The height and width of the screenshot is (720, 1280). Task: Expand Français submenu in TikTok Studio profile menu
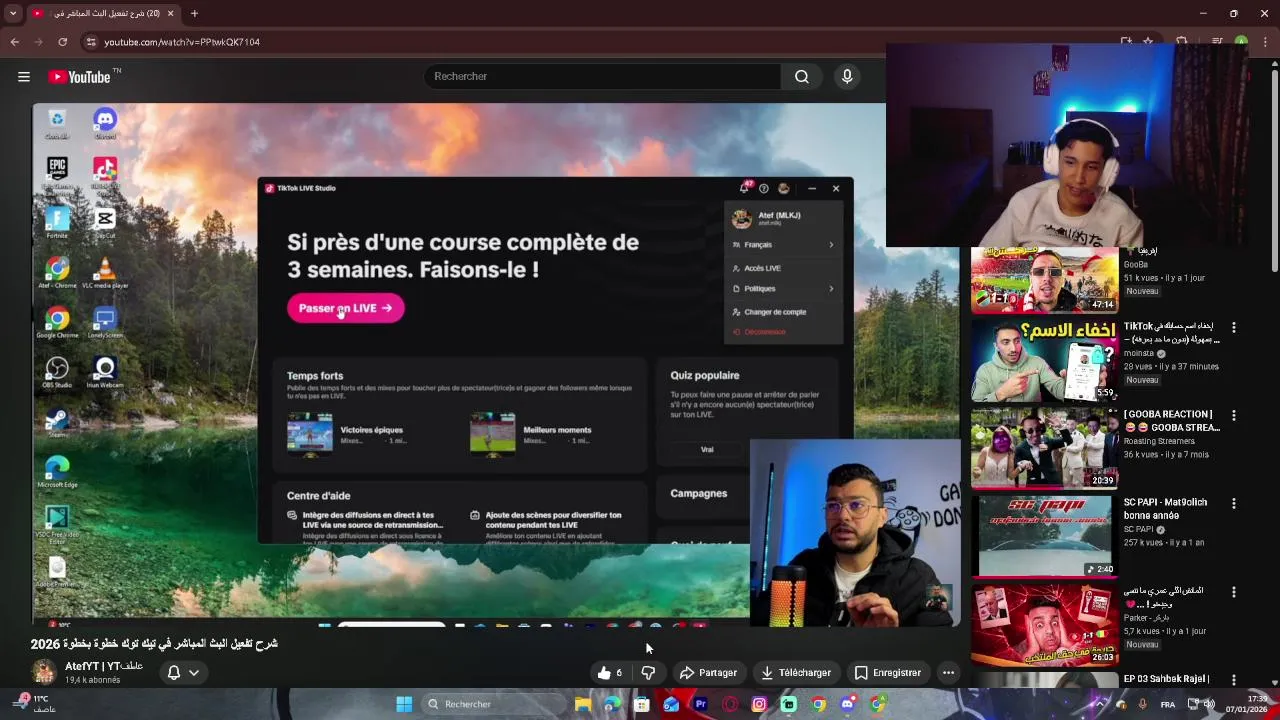click(783, 244)
